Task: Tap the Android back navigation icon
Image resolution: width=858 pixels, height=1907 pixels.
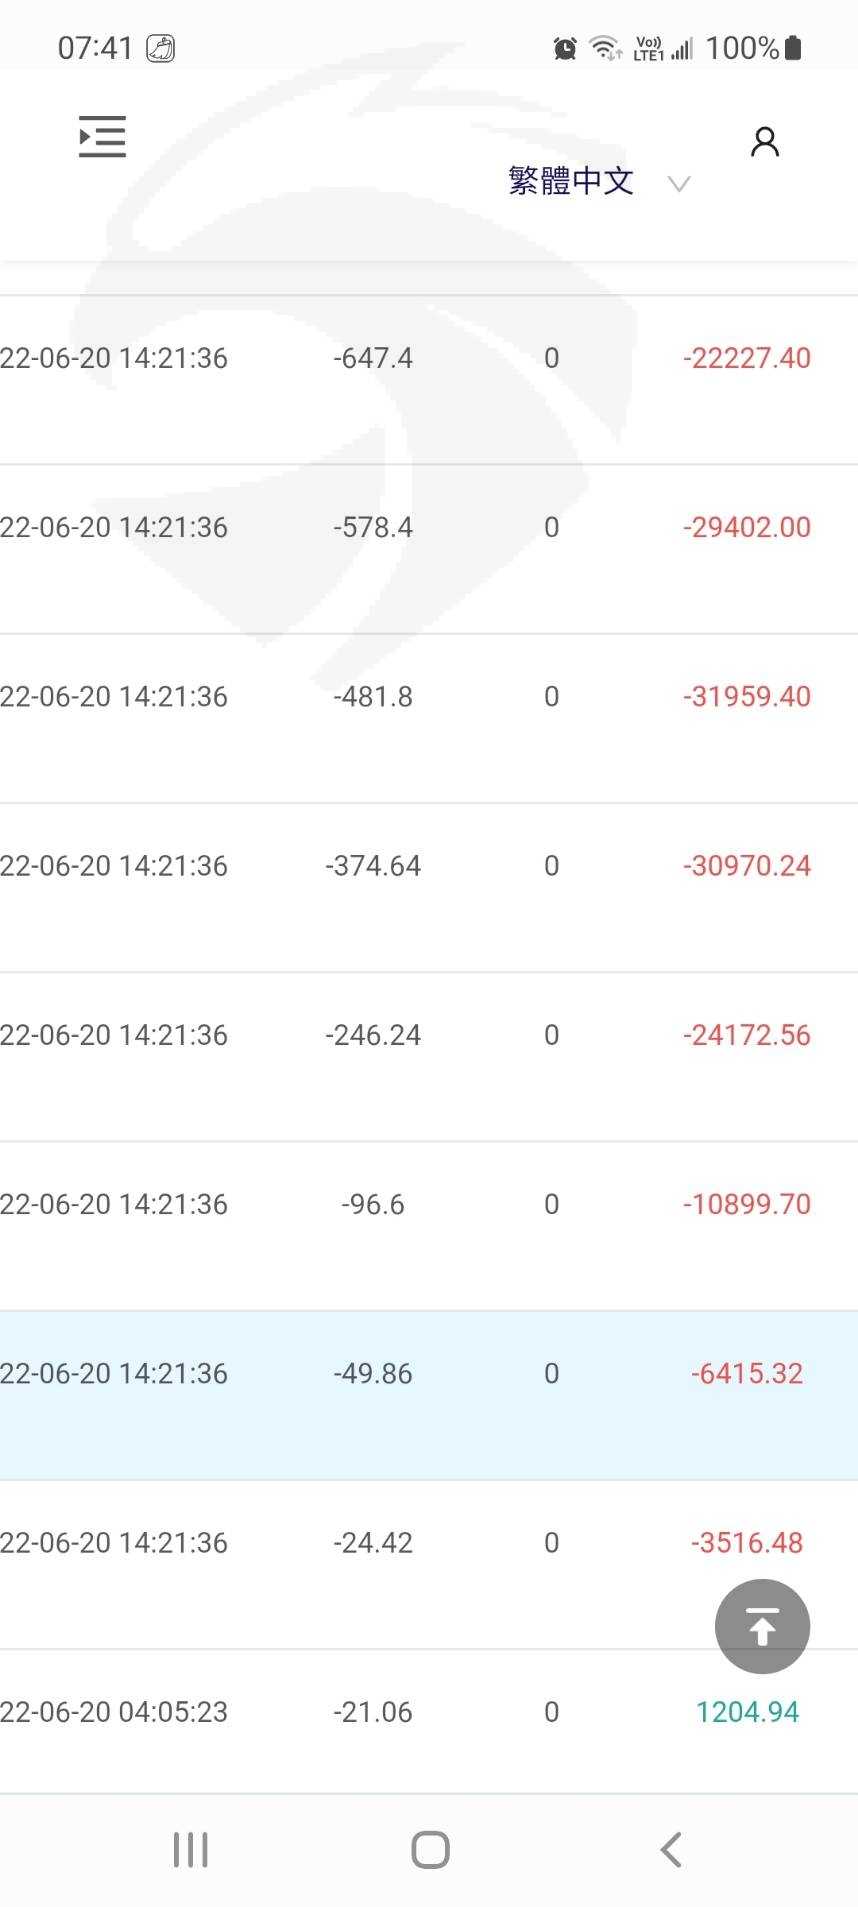Action: (671, 1850)
